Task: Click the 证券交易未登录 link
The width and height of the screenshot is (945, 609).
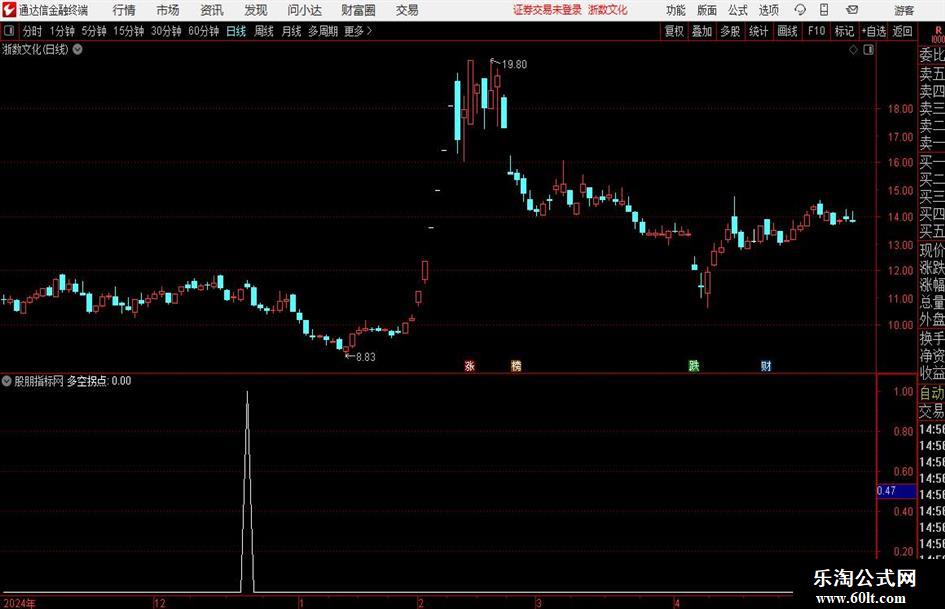Action: coord(547,10)
